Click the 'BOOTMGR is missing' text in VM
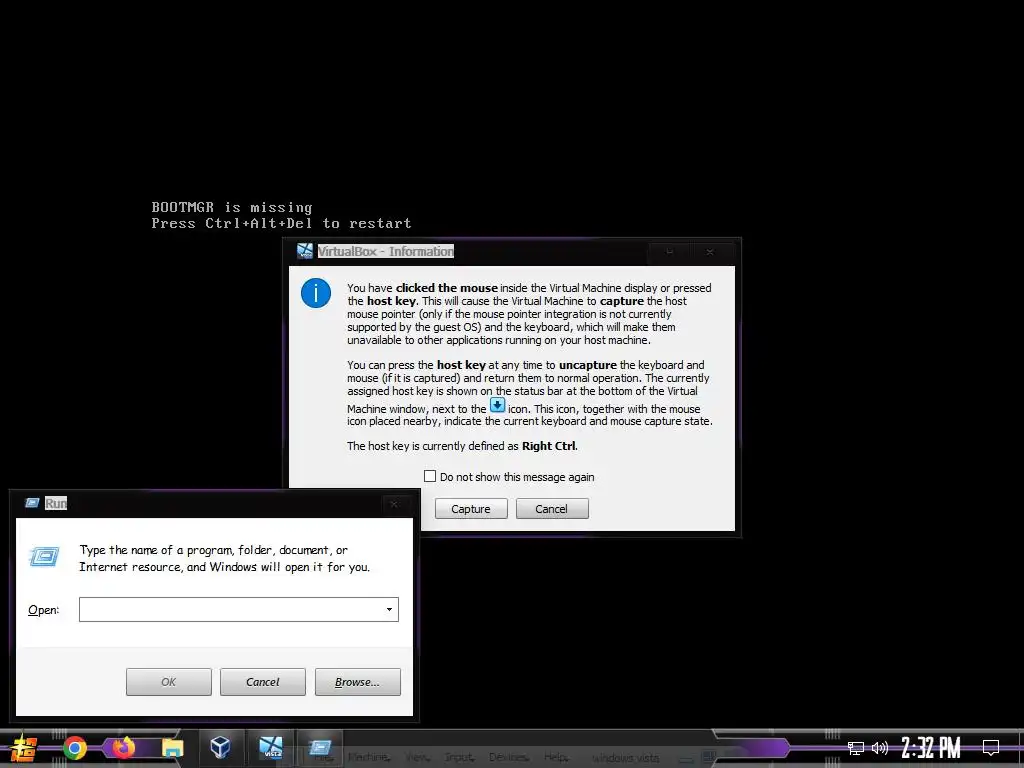1024x768 pixels. coord(232,207)
